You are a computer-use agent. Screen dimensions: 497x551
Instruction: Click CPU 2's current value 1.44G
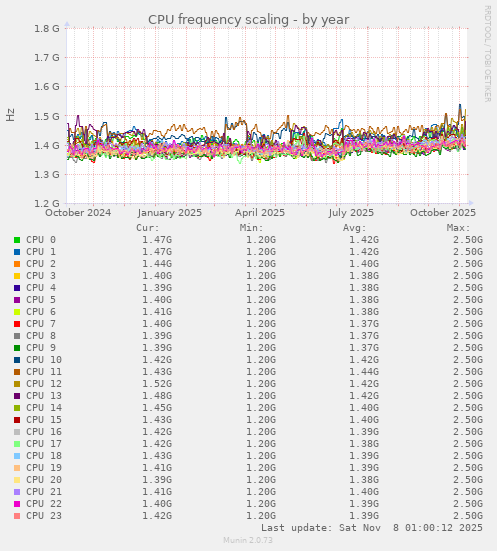pyautogui.click(x=157, y=264)
